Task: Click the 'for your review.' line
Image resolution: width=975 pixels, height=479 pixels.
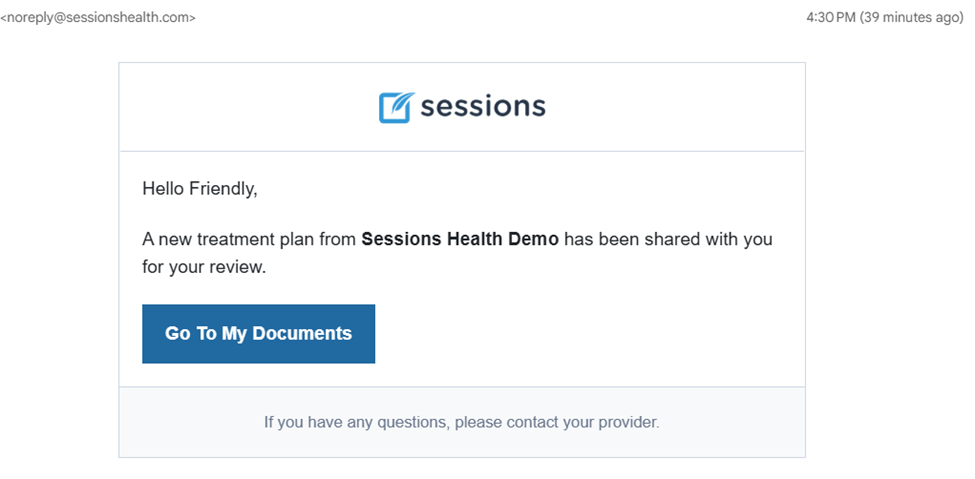Action: click(204, 268)
